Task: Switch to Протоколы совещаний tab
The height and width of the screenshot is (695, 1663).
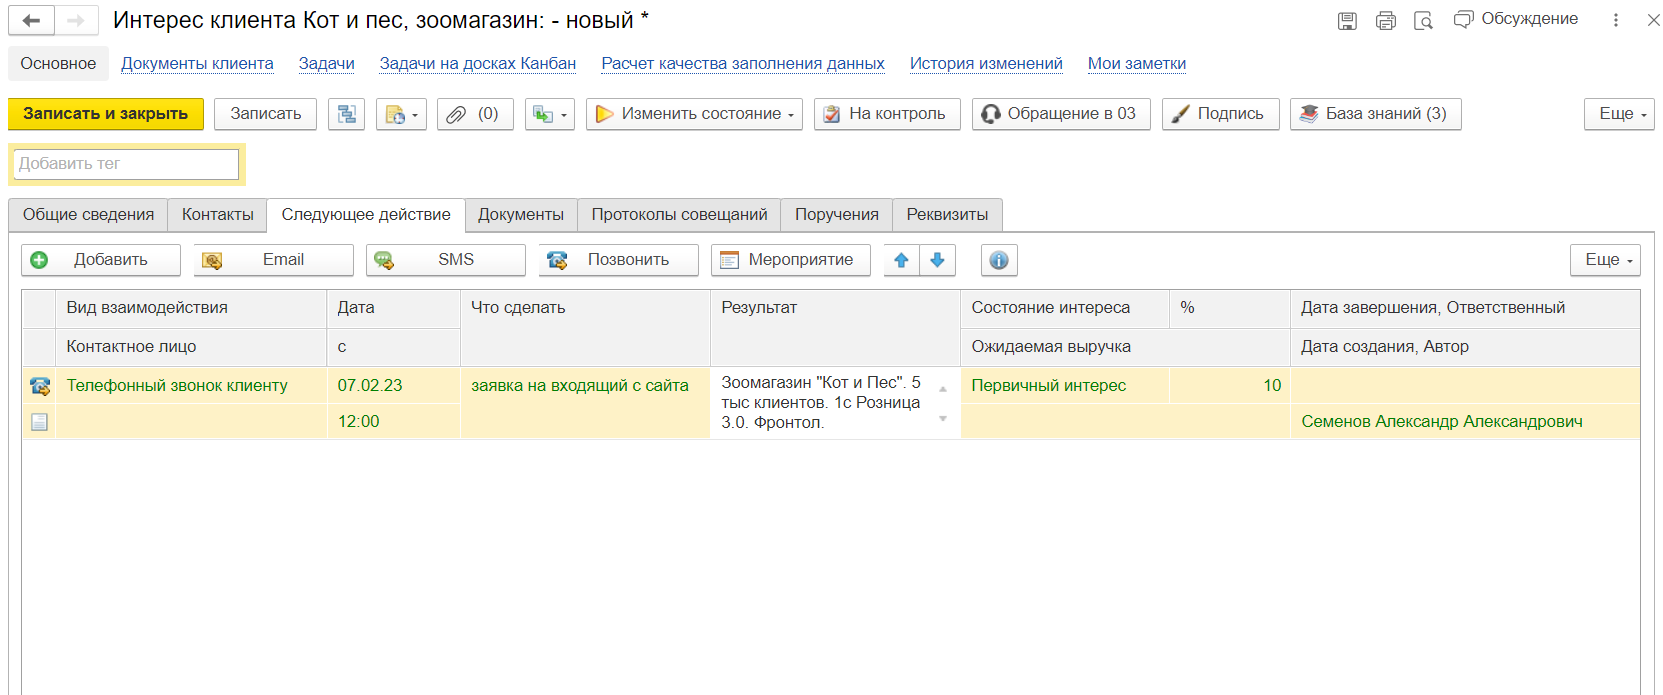Action: click(x=679, y=215)
